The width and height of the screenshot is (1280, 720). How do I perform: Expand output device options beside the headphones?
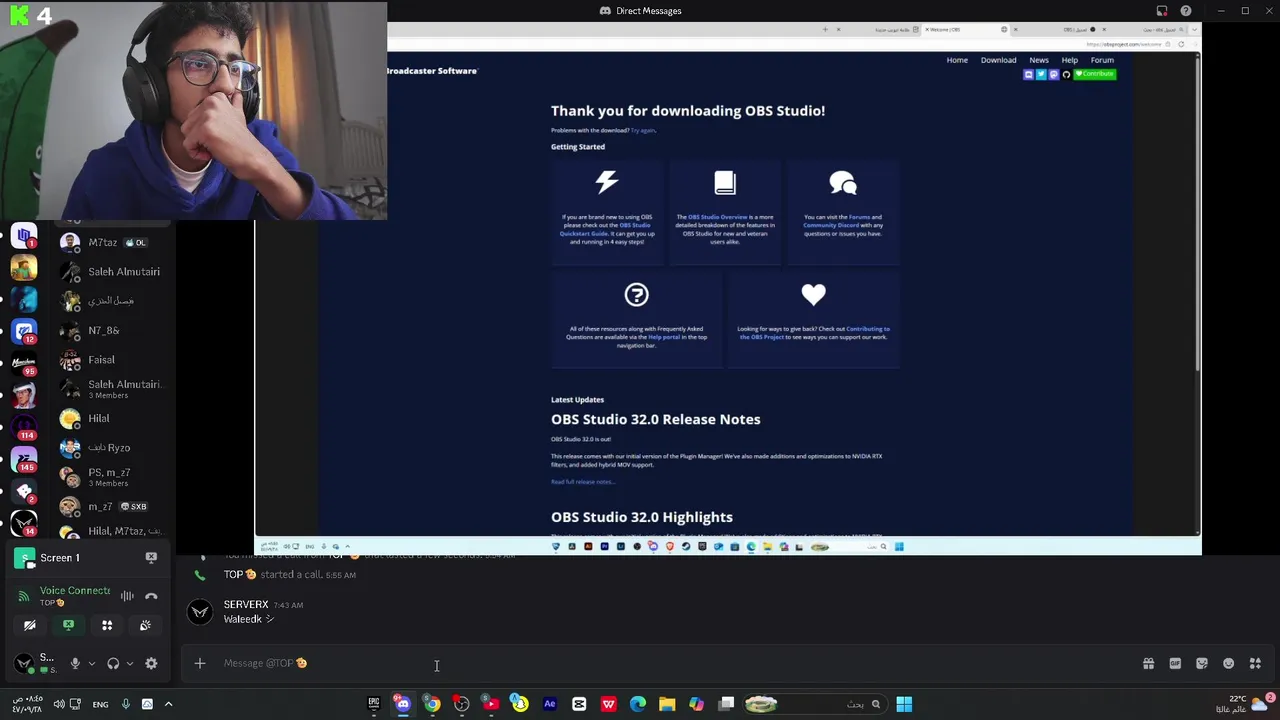click(x=129, y=663)
